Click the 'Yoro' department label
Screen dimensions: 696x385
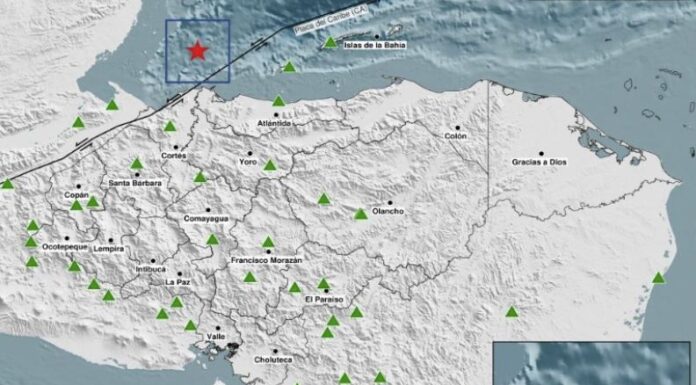pos(248,162)
